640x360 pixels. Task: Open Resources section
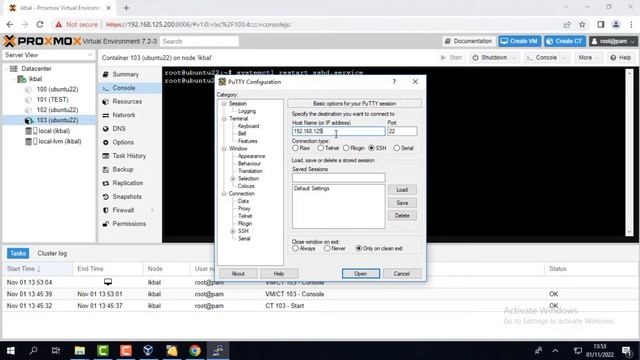127,102
